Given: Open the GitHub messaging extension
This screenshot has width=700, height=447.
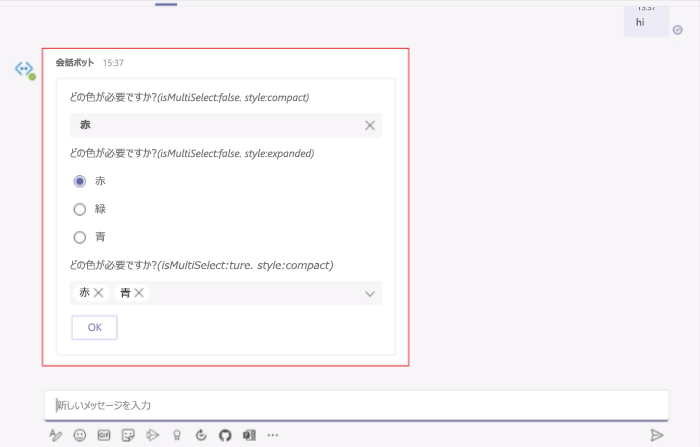Looking at the screenshot, I should (x=225, y=435).
